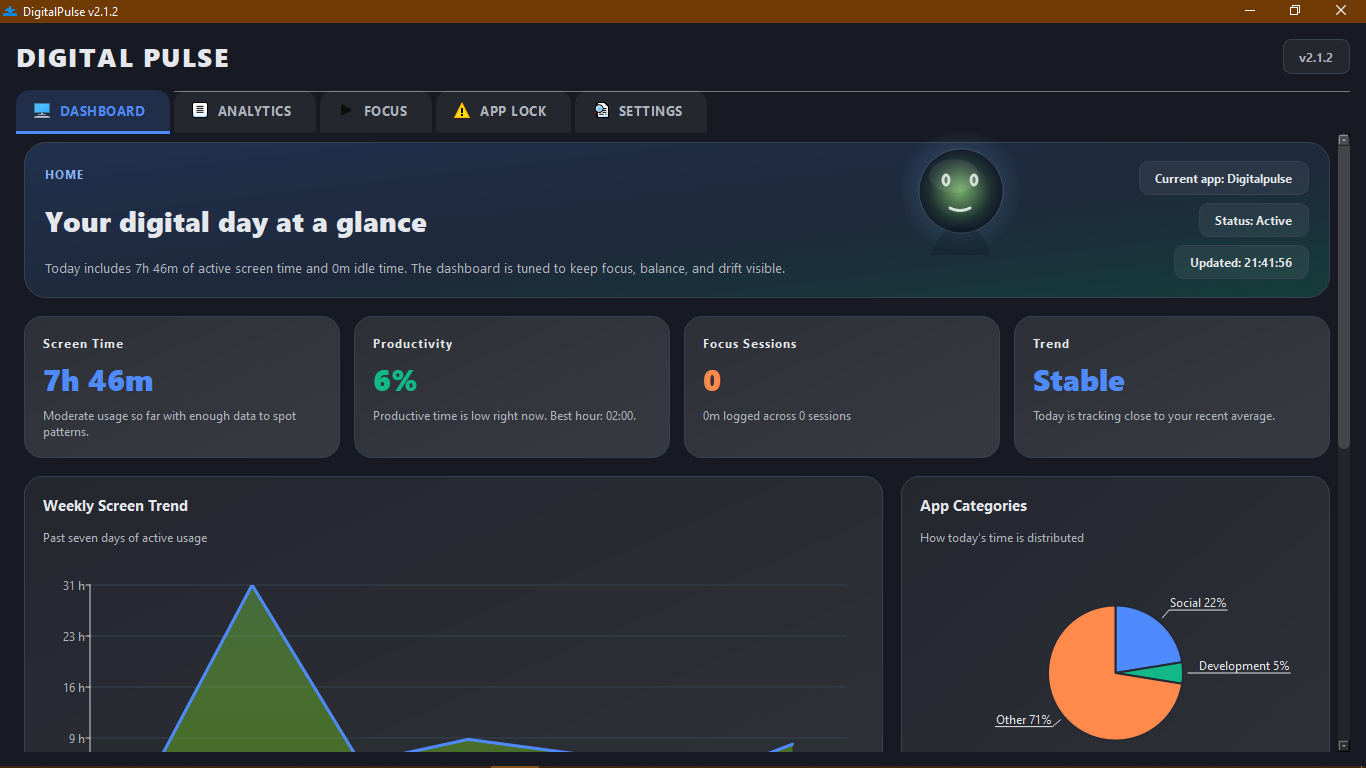
Task: Click the App Lock warning triangle icon
Action: point(461,111)
